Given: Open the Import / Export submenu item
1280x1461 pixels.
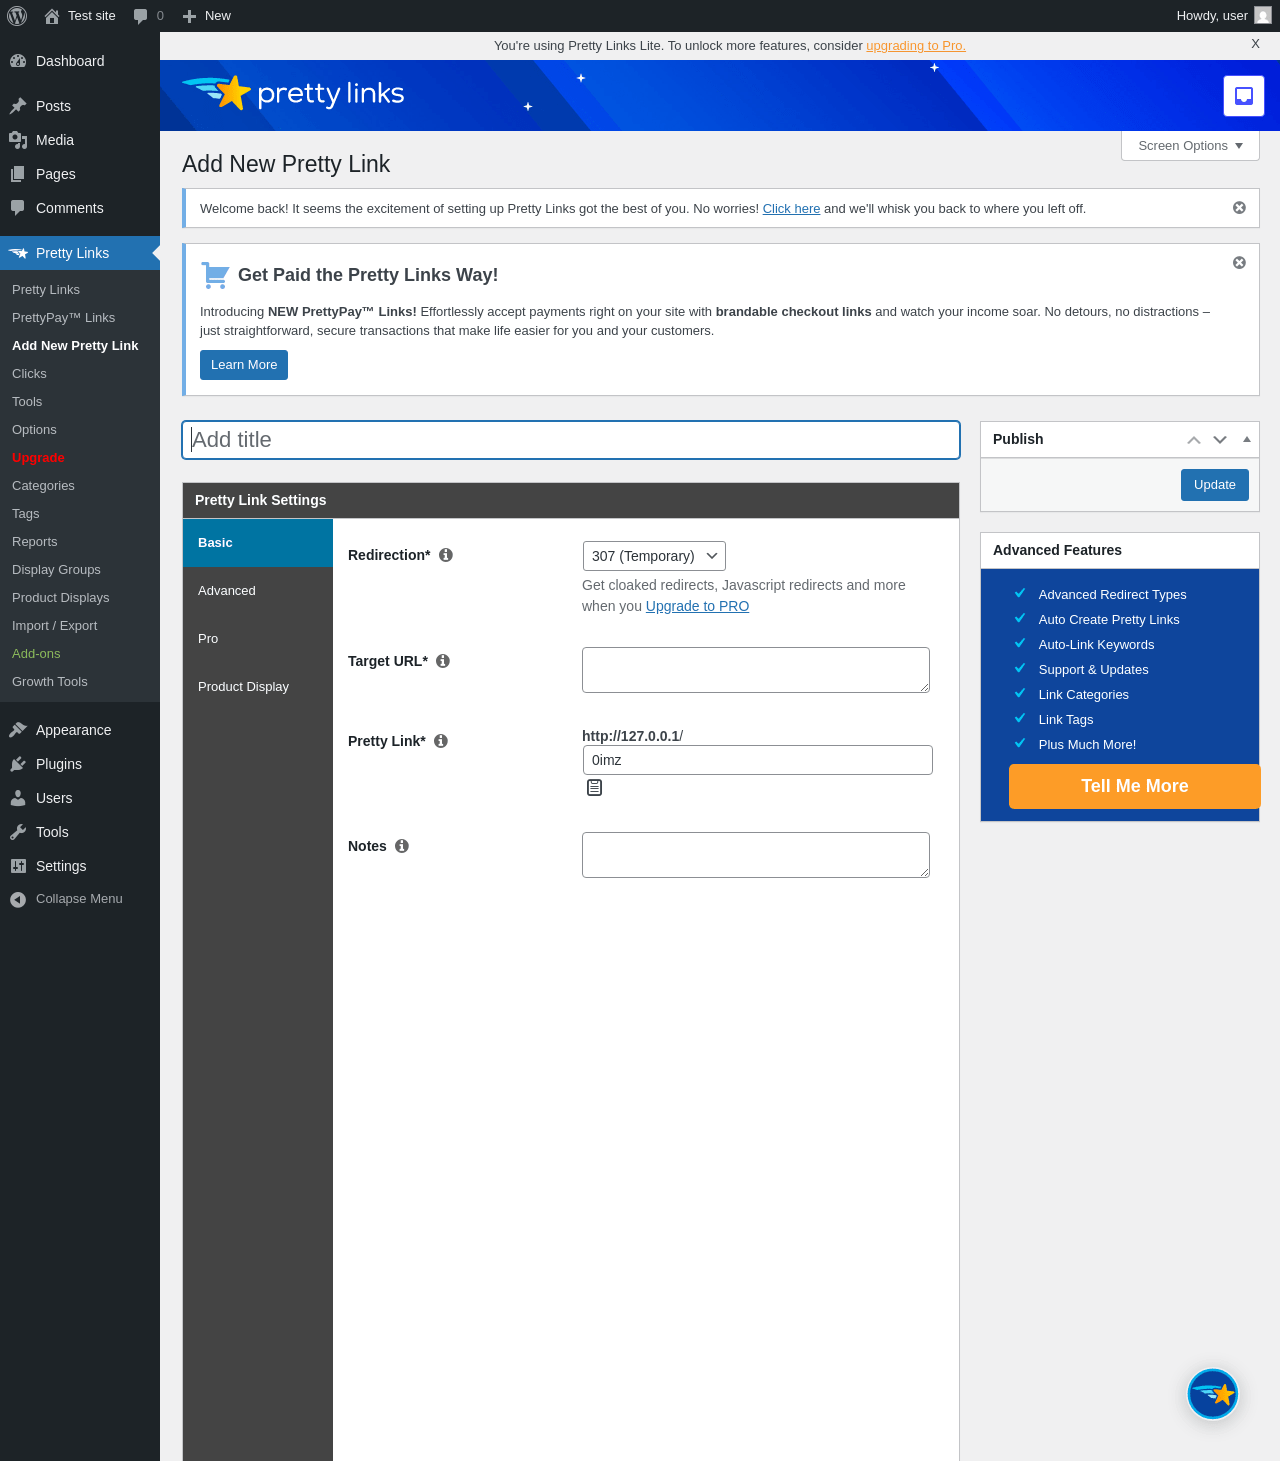Looking at the screenshot, I should [x=80, y=626].
